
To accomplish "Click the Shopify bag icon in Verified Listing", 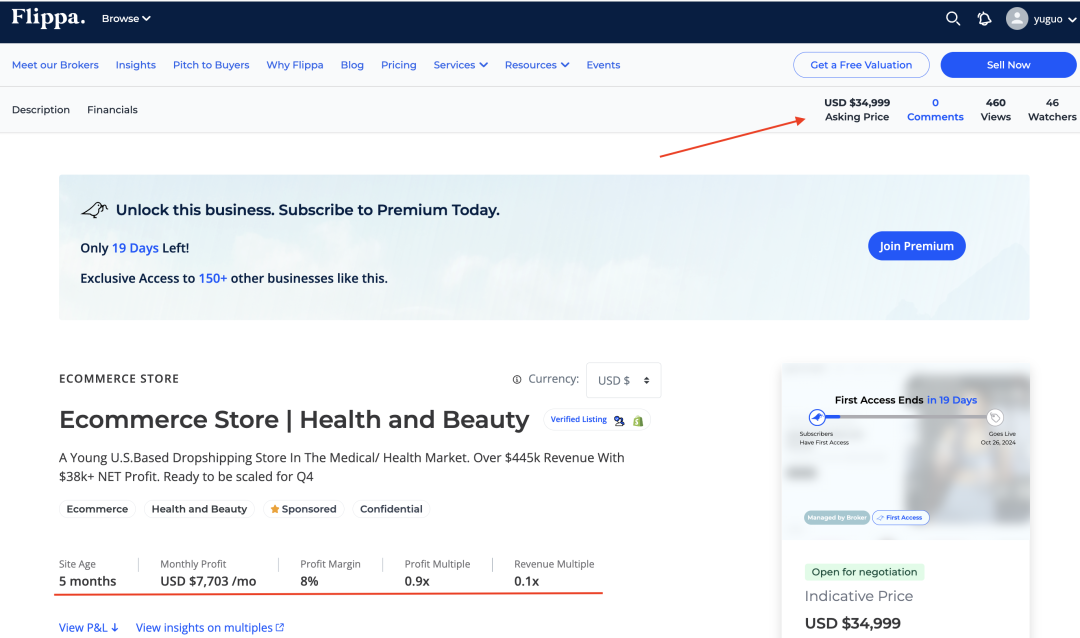I will click(x=638, y=420).
